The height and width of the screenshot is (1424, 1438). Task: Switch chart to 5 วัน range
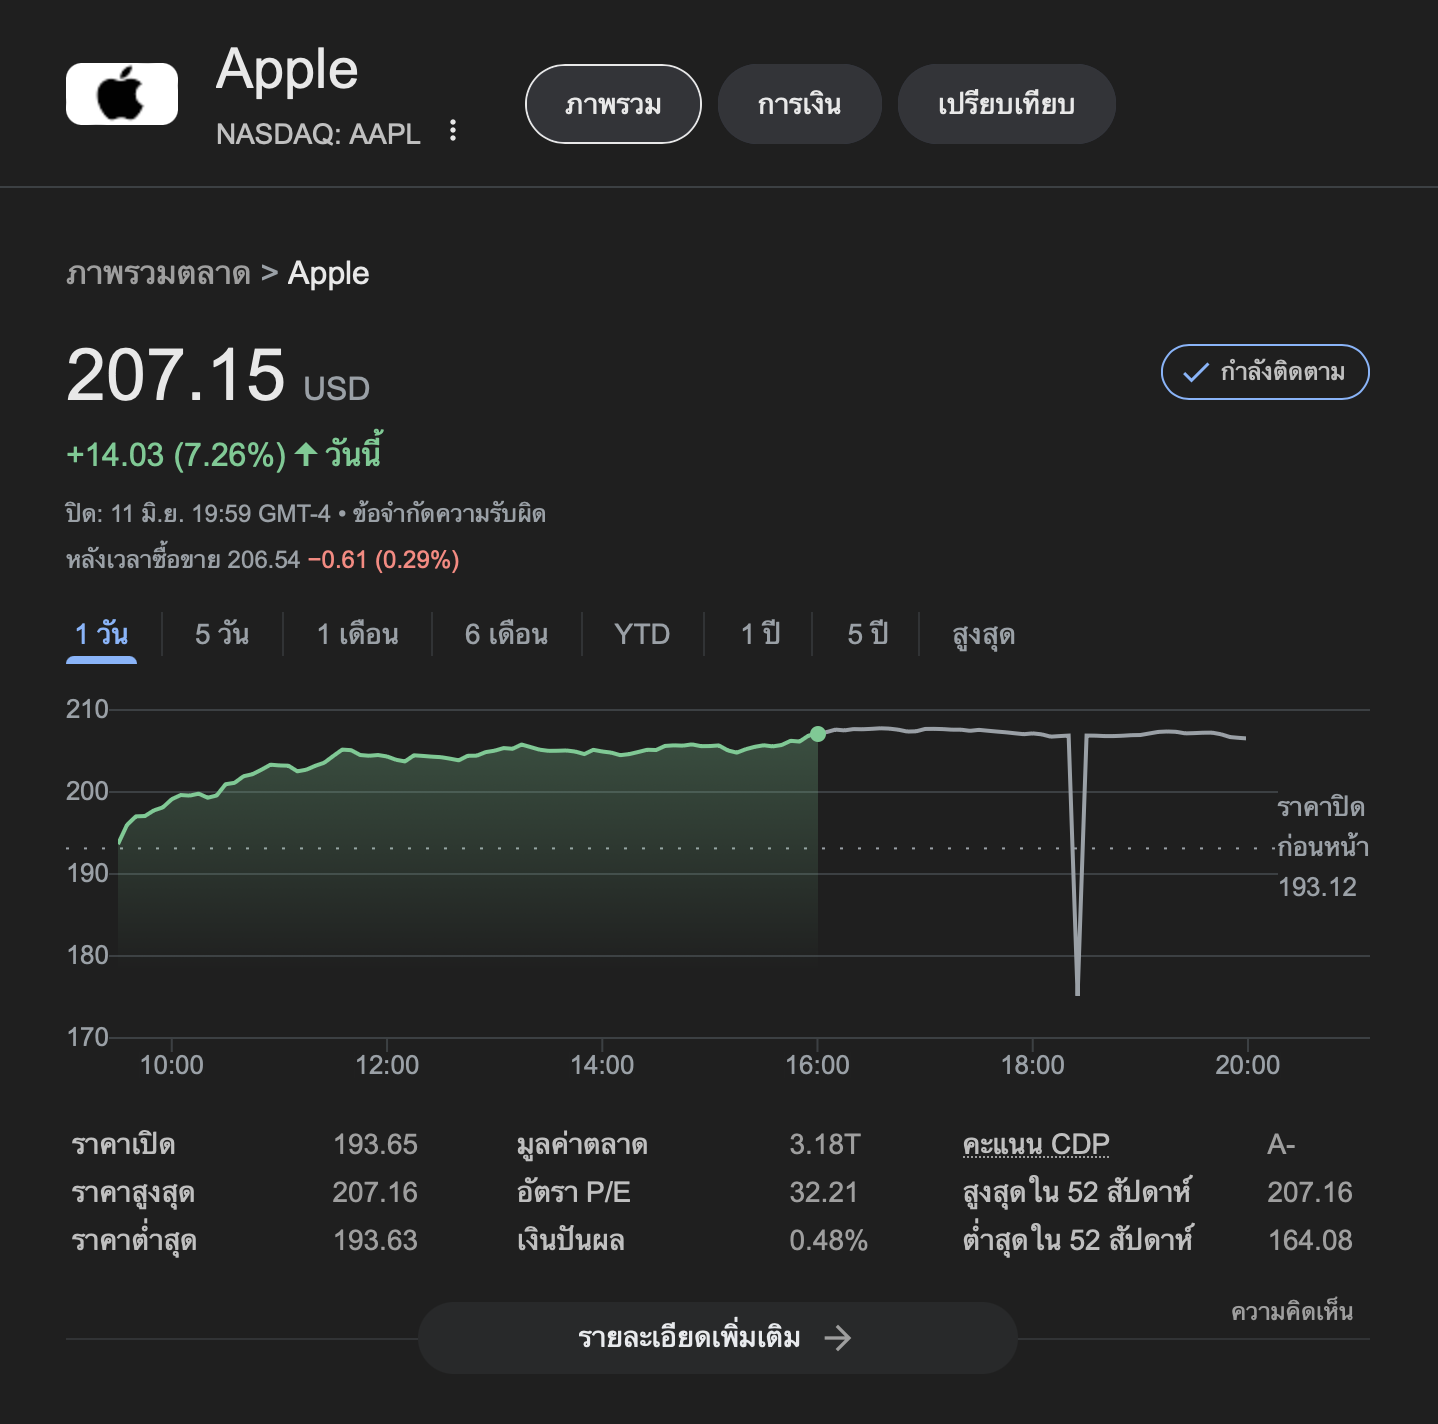click(221, 634)
